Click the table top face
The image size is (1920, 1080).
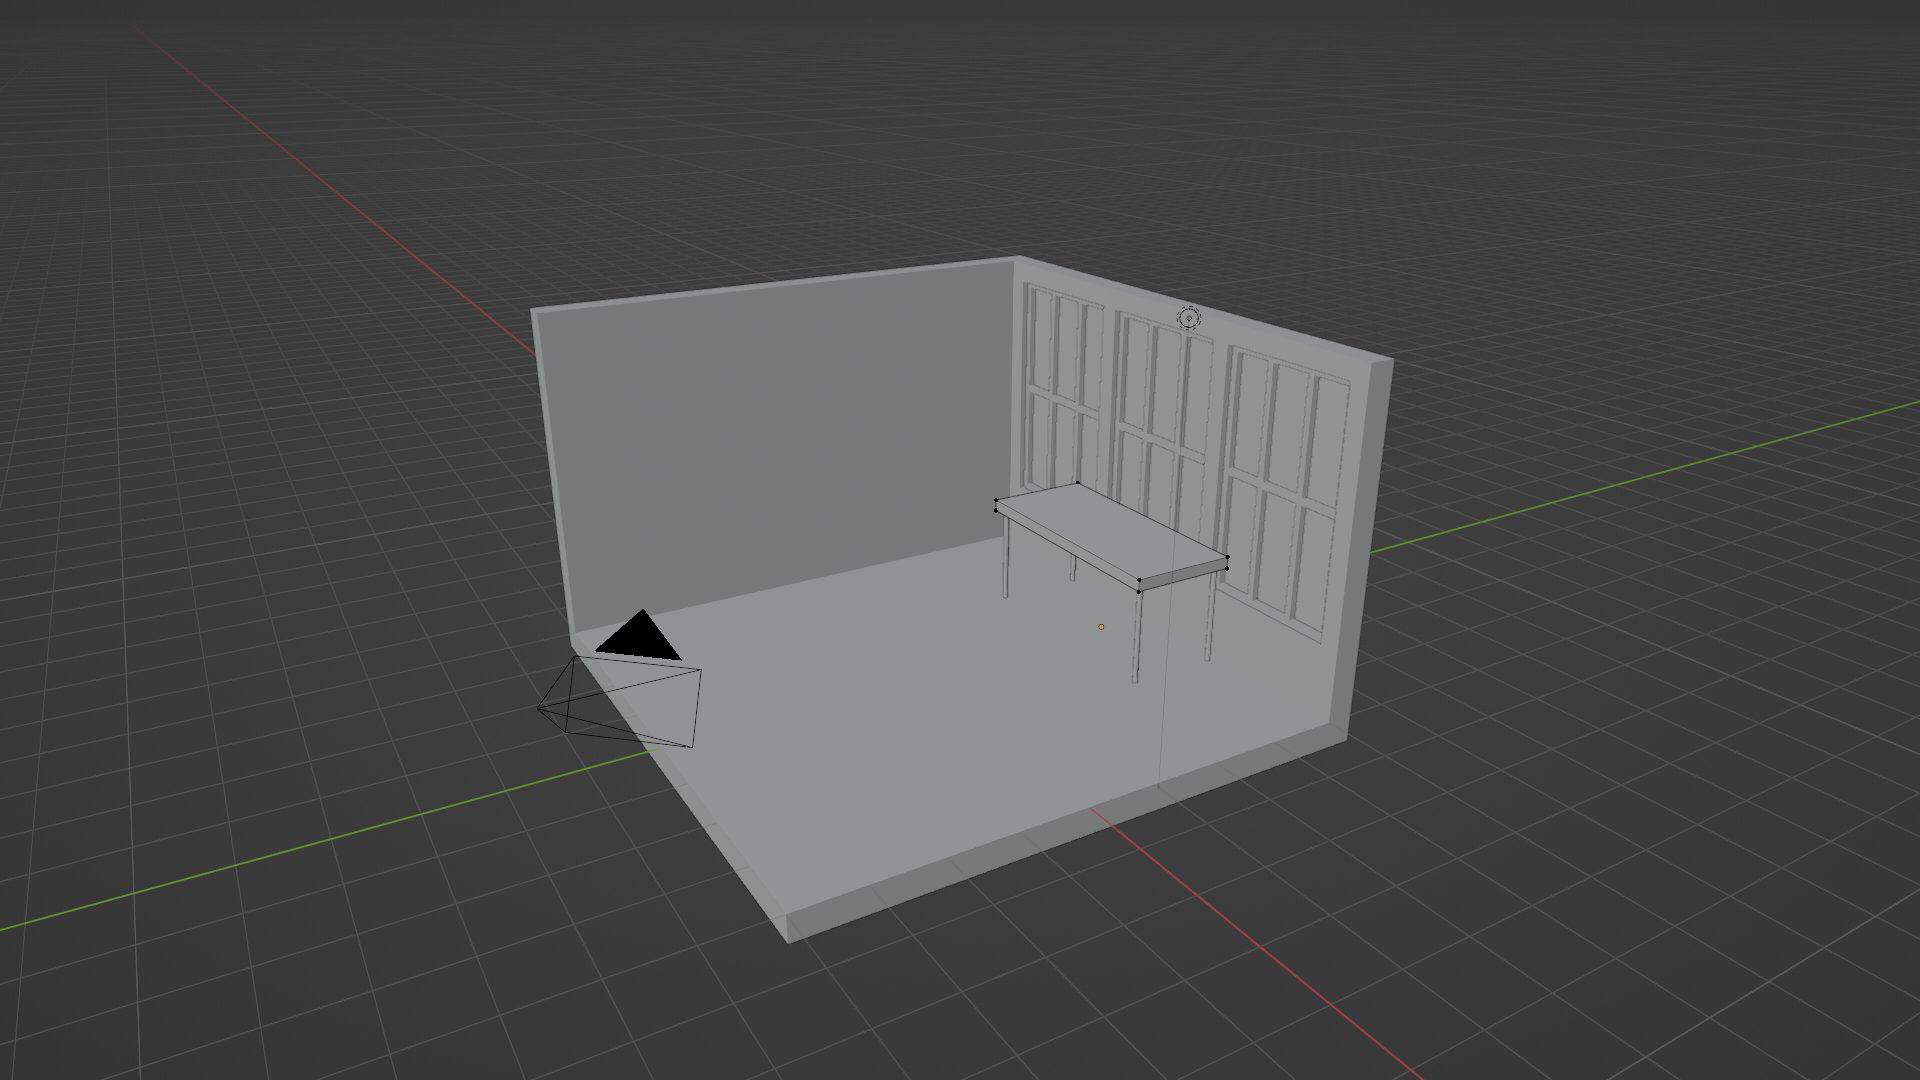(1110, 532)
